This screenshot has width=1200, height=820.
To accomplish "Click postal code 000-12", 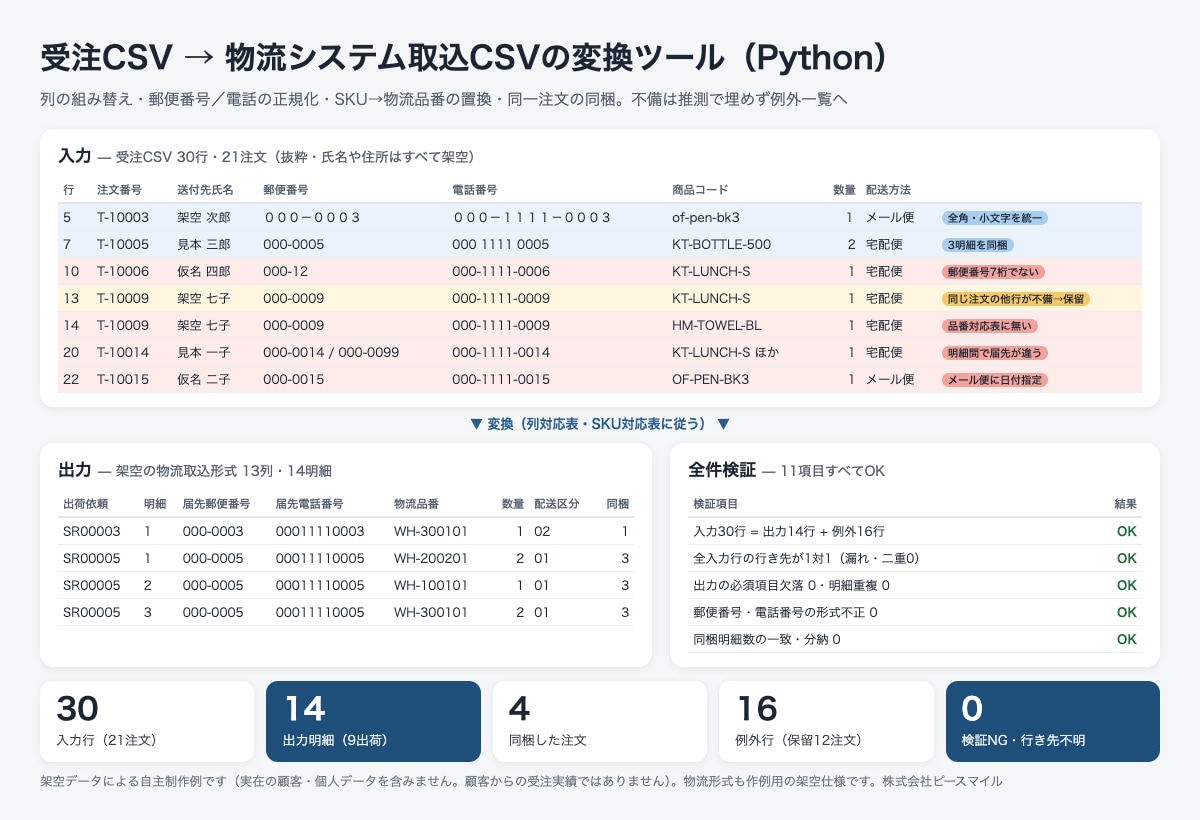I will [285, 271].
